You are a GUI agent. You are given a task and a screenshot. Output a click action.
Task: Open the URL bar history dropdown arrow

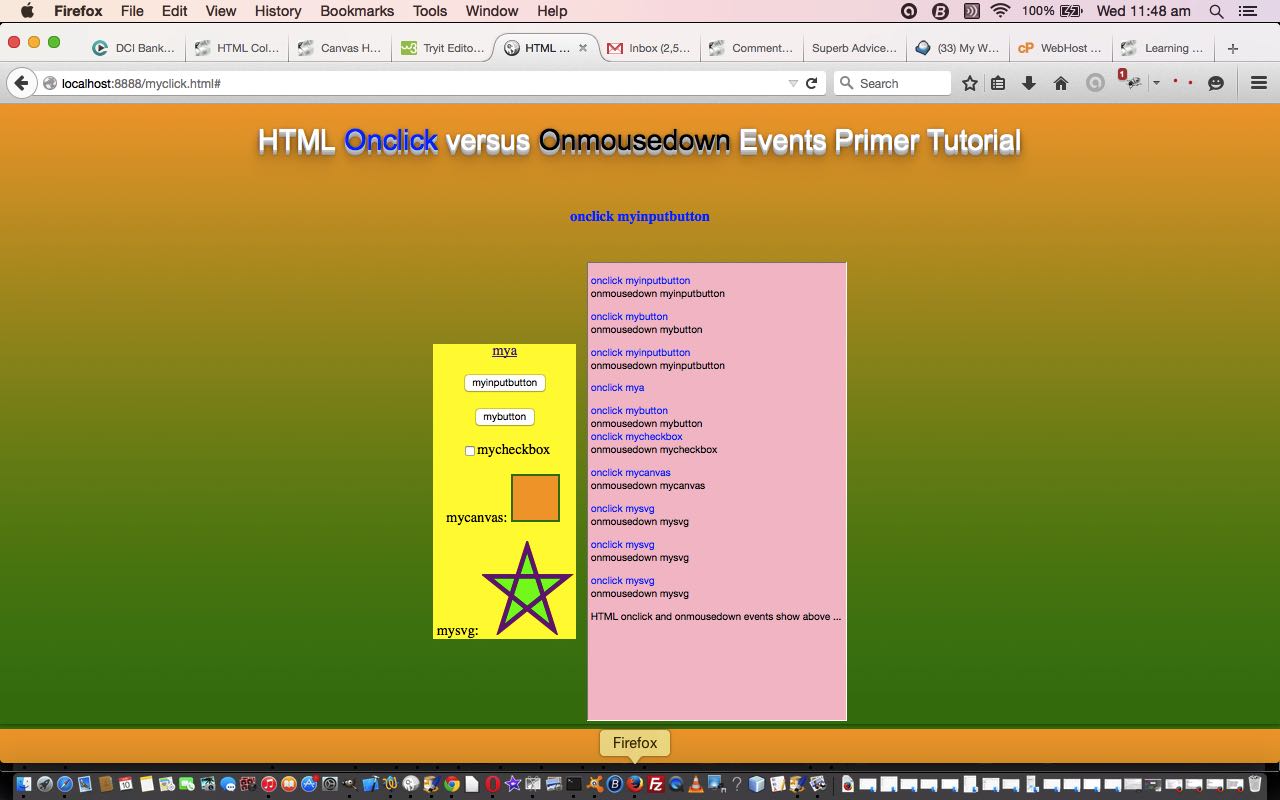pos(793,84)
